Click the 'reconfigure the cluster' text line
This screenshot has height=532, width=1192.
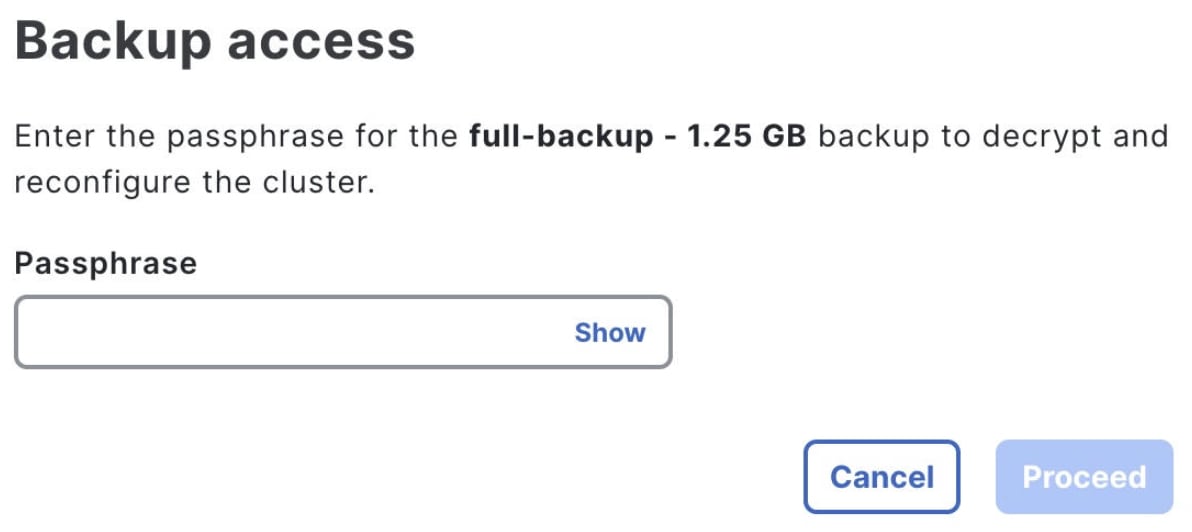point(194,185)
